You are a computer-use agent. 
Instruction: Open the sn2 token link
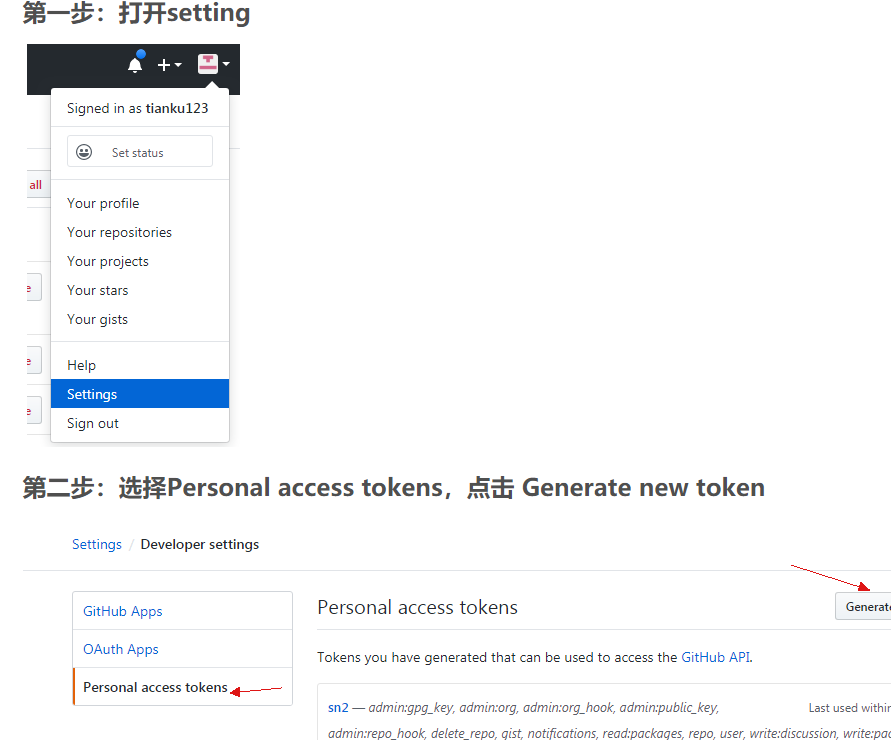(338, 708)
